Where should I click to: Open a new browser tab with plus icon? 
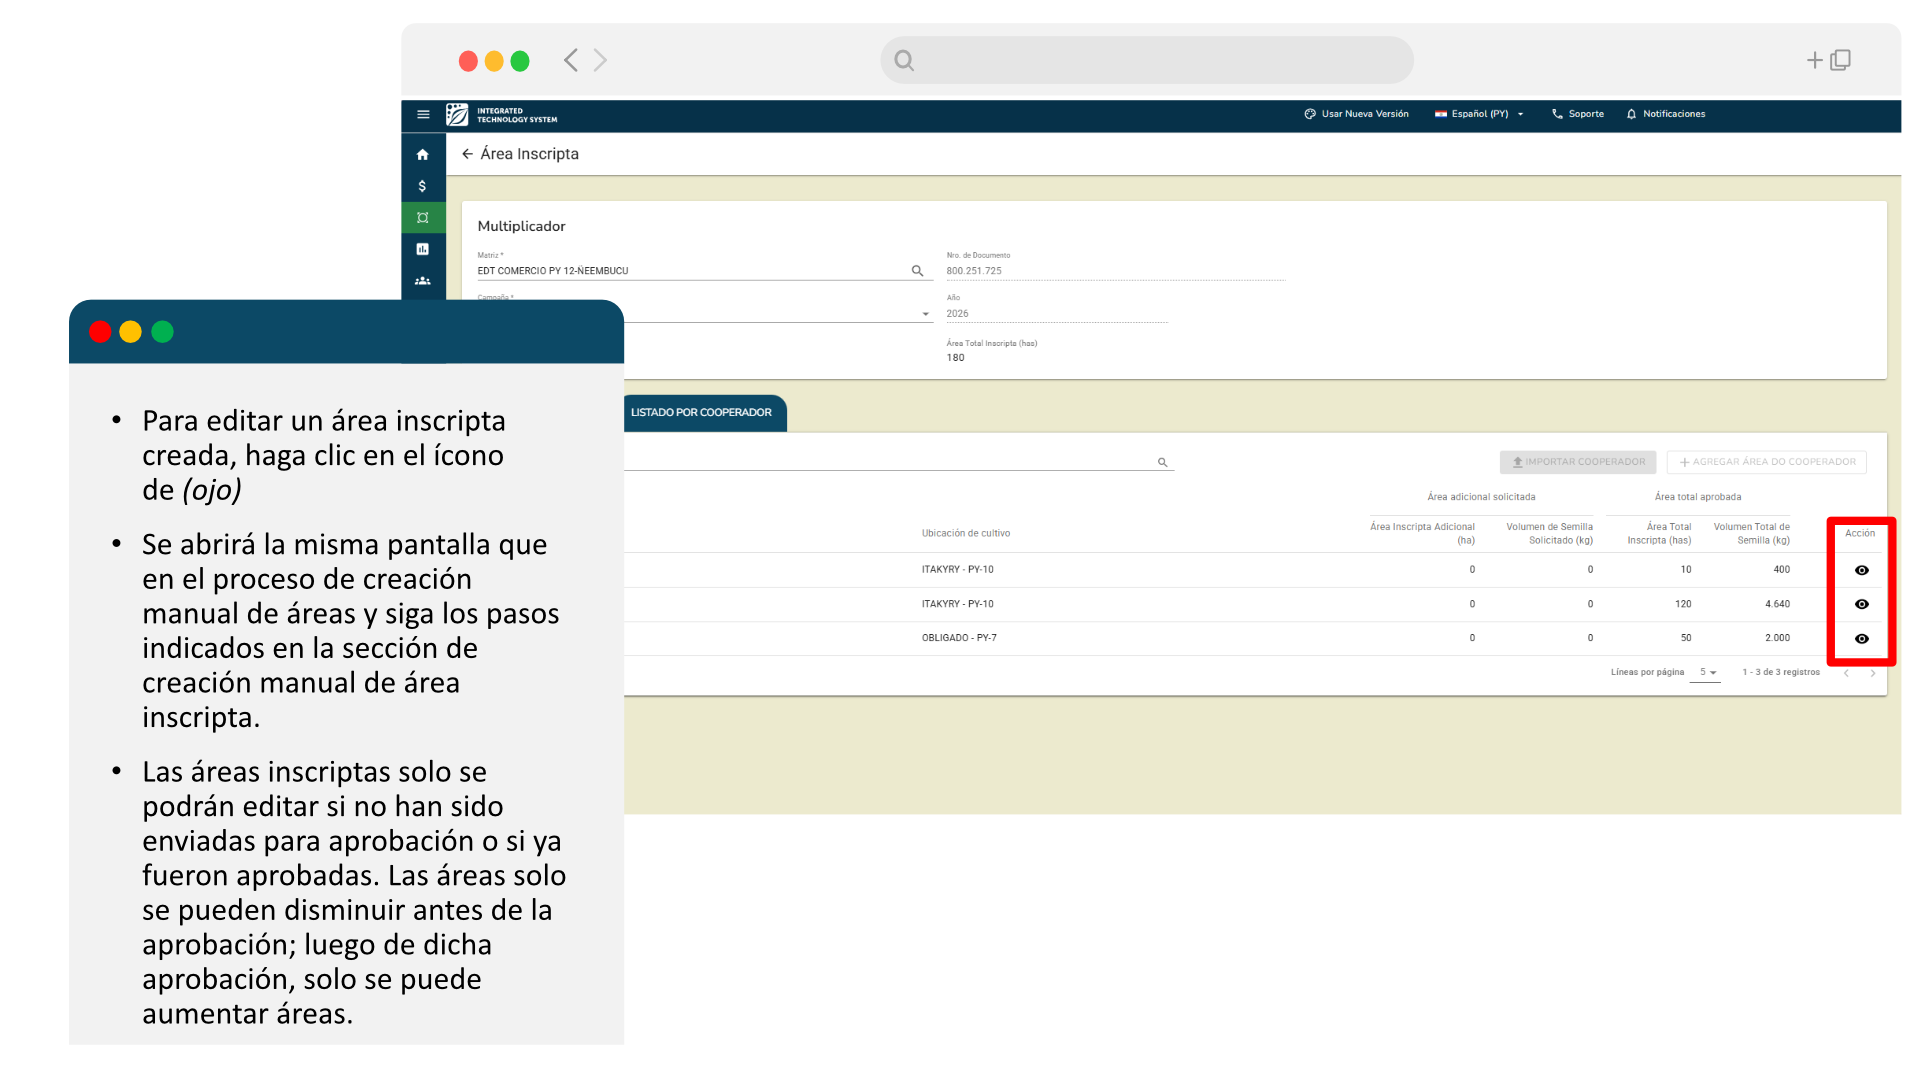tap(1814, 61)
